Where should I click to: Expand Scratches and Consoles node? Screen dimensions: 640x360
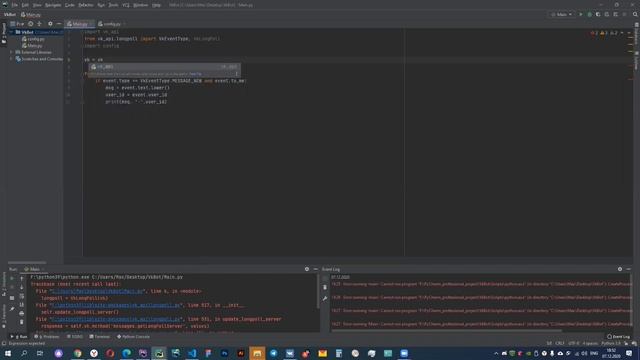(11, 59)
